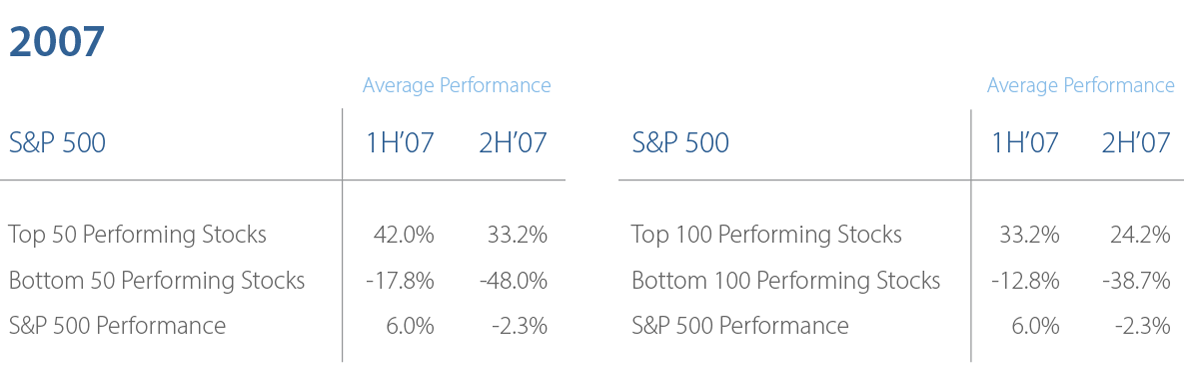Select the -17.8% value cell

400,281
